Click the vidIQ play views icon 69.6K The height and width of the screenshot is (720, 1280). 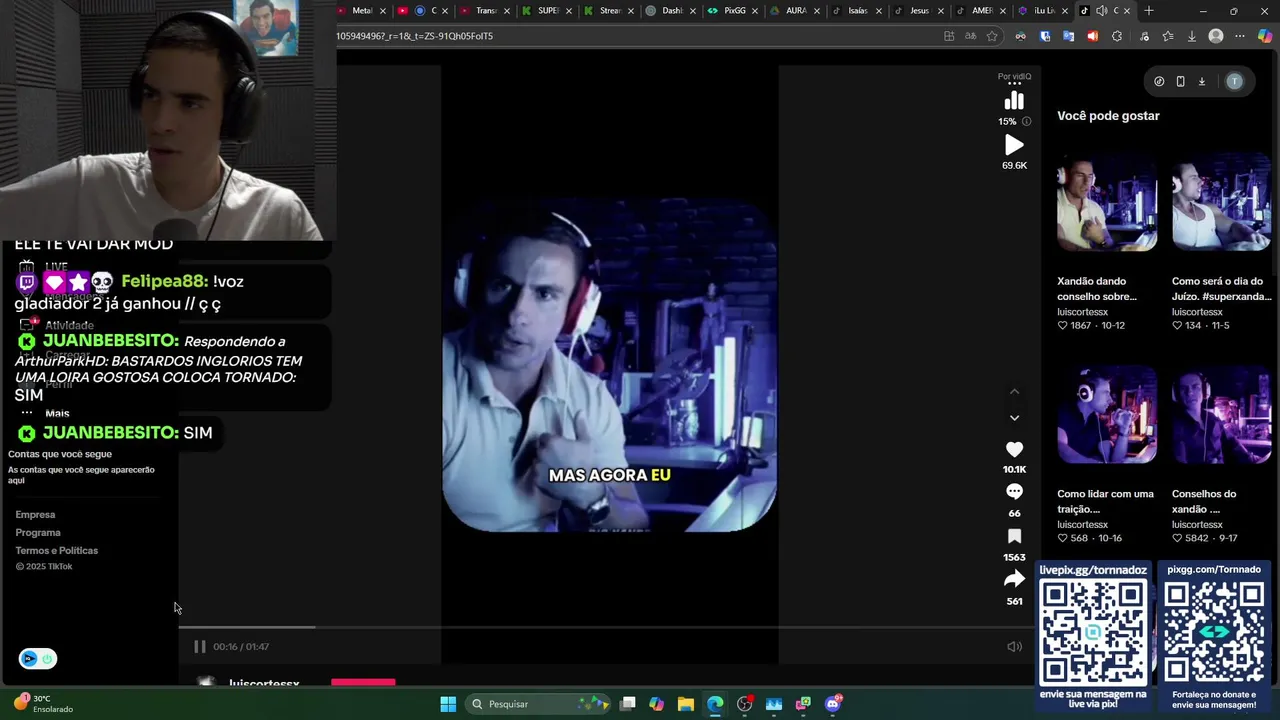click(x=1014, y=145)
